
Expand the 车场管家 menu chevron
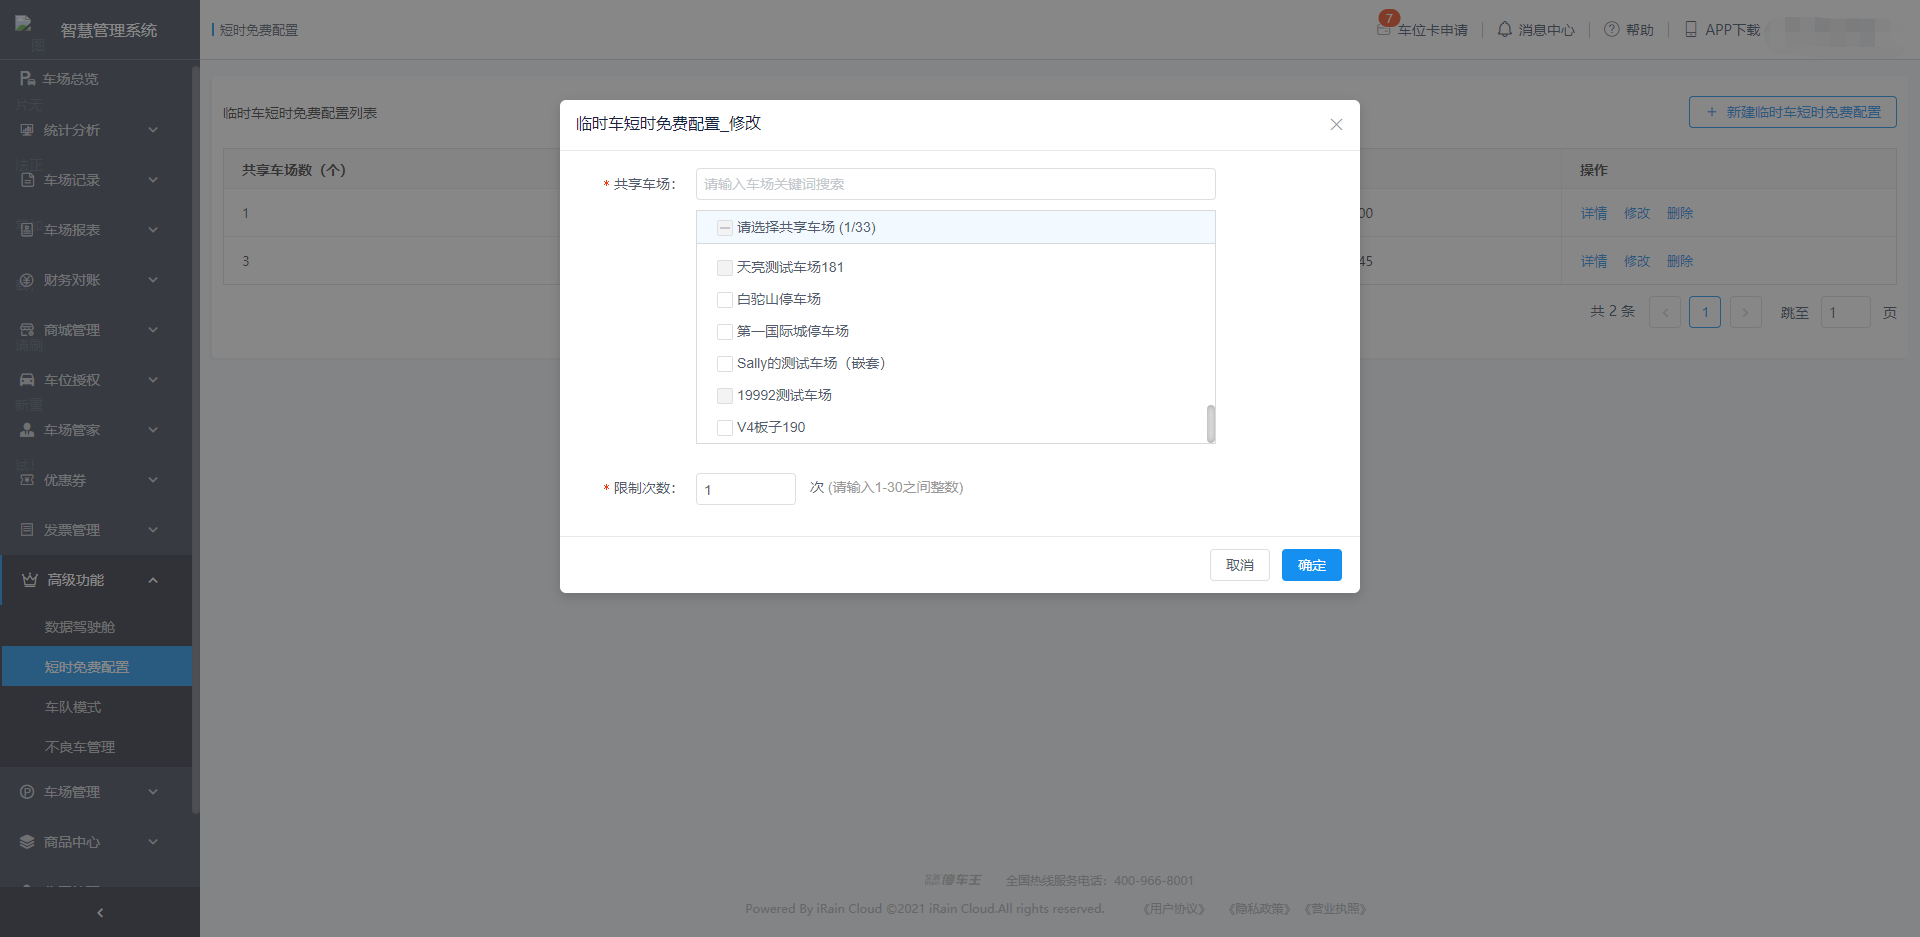[x=153, y=430]
